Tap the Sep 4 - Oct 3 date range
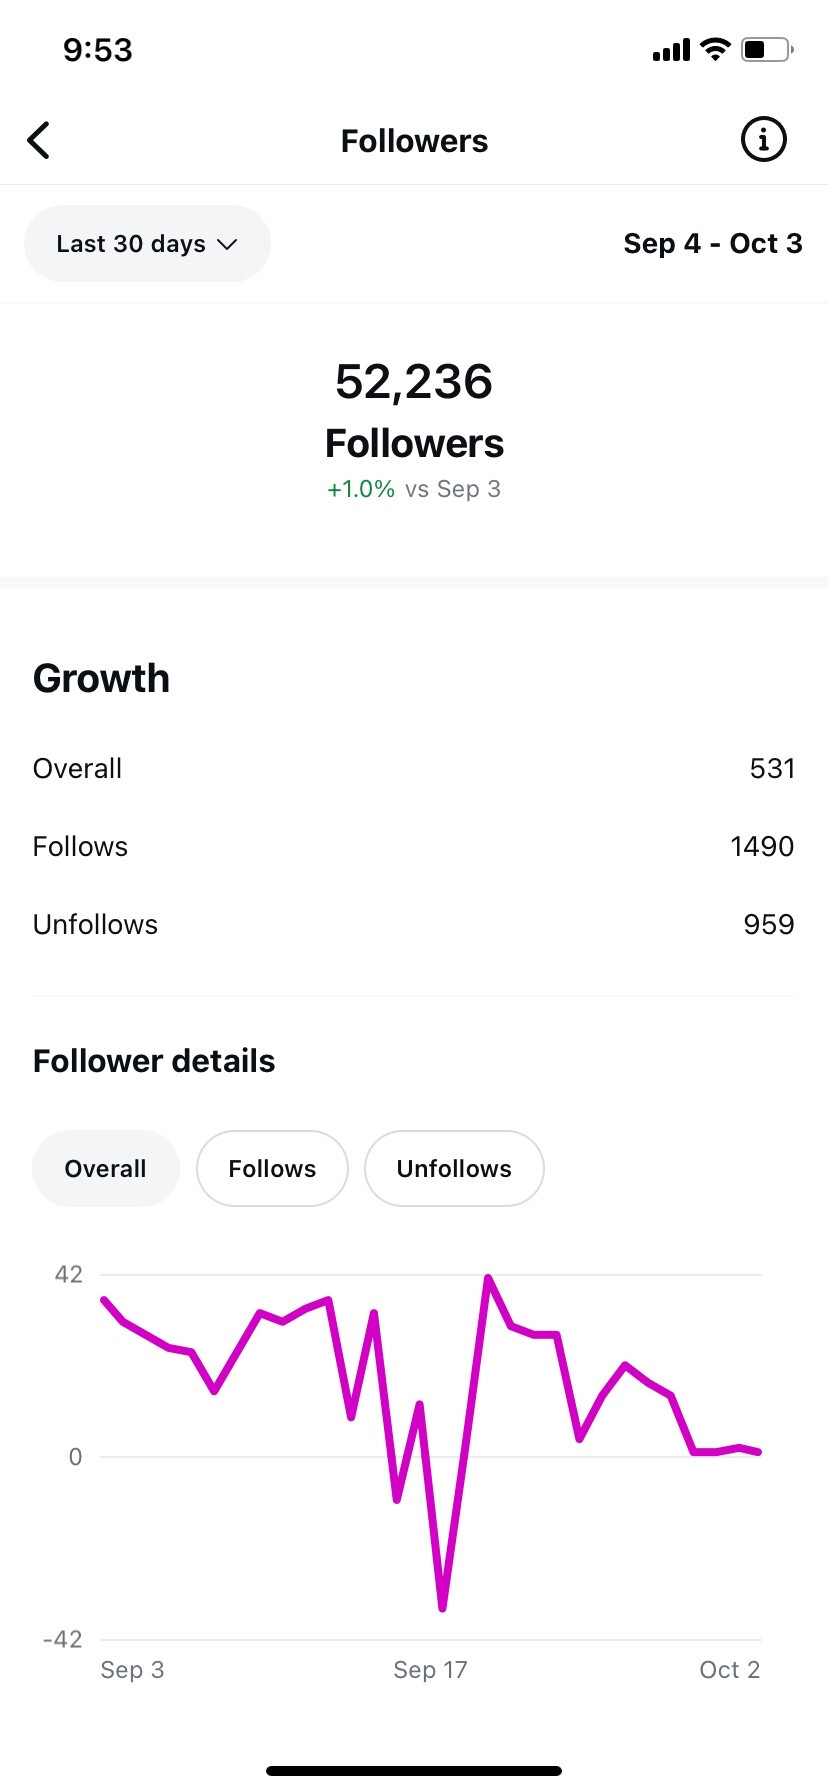This screenshot has height=1792, width=828. 712,244
